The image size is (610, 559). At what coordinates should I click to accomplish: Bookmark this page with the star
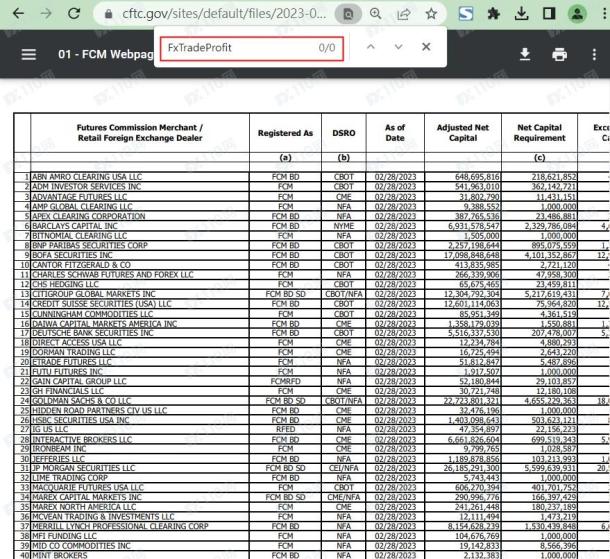431,14
